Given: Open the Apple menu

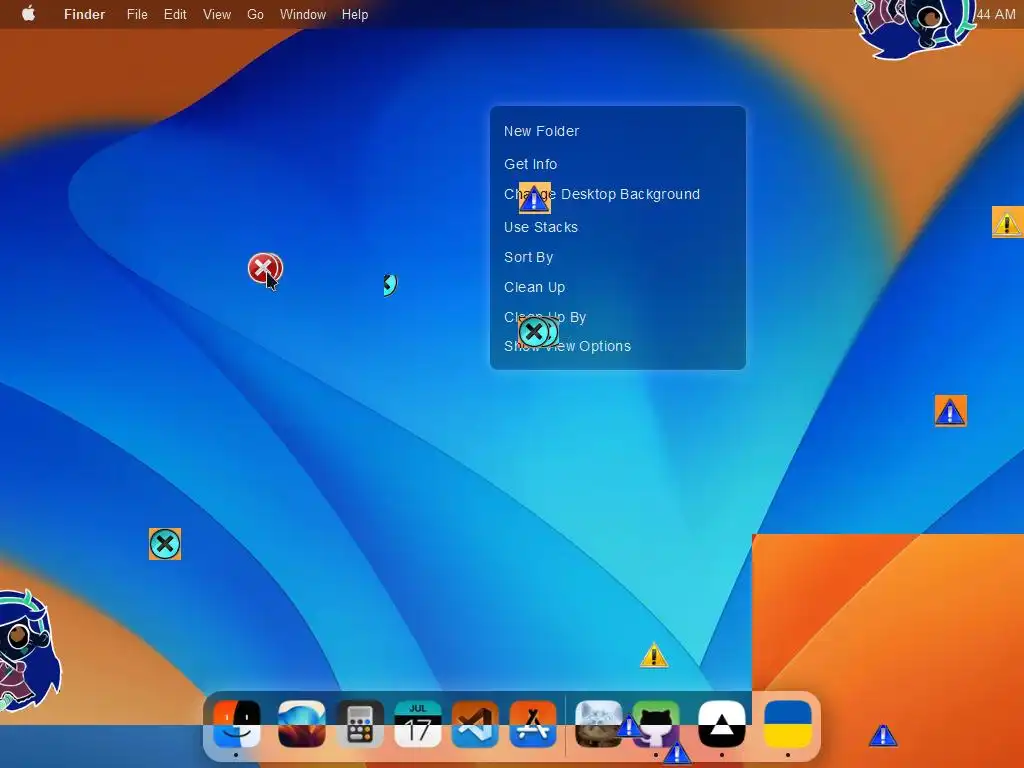Looking at the screenshot, I should coord(28,14).
